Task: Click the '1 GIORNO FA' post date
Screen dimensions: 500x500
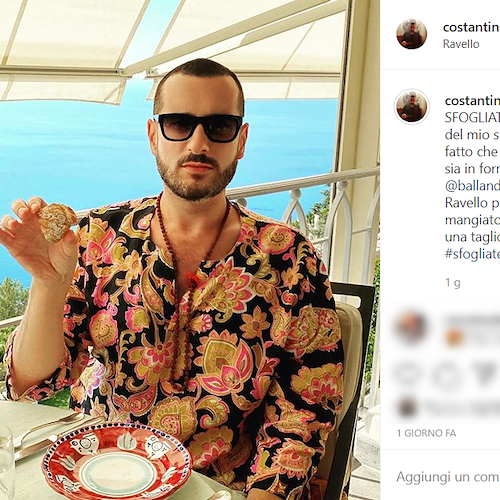Action: [426, 433]
